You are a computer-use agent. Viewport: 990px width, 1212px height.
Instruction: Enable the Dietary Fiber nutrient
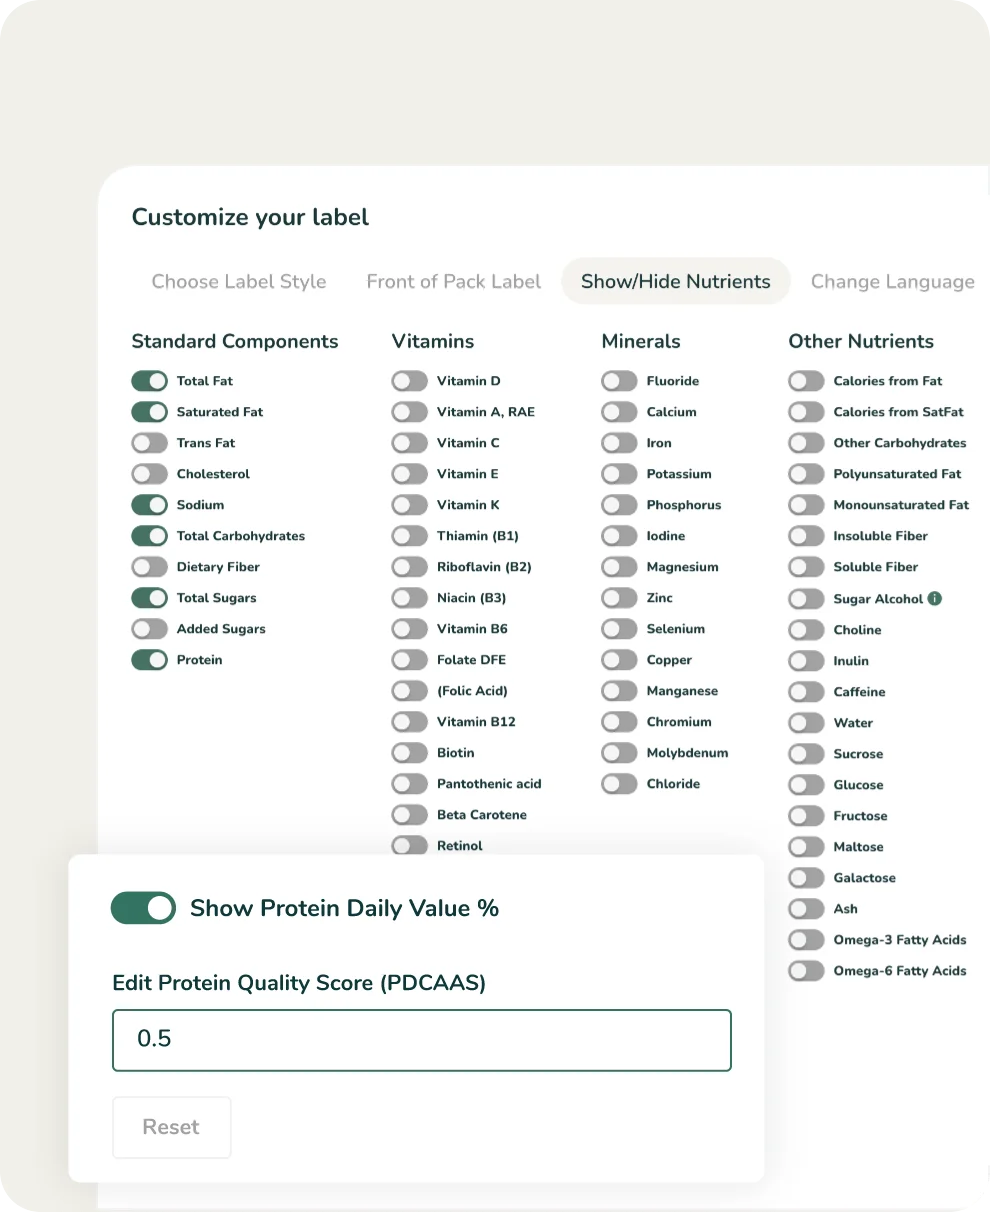pyautogui.click(x=149, y=567)
